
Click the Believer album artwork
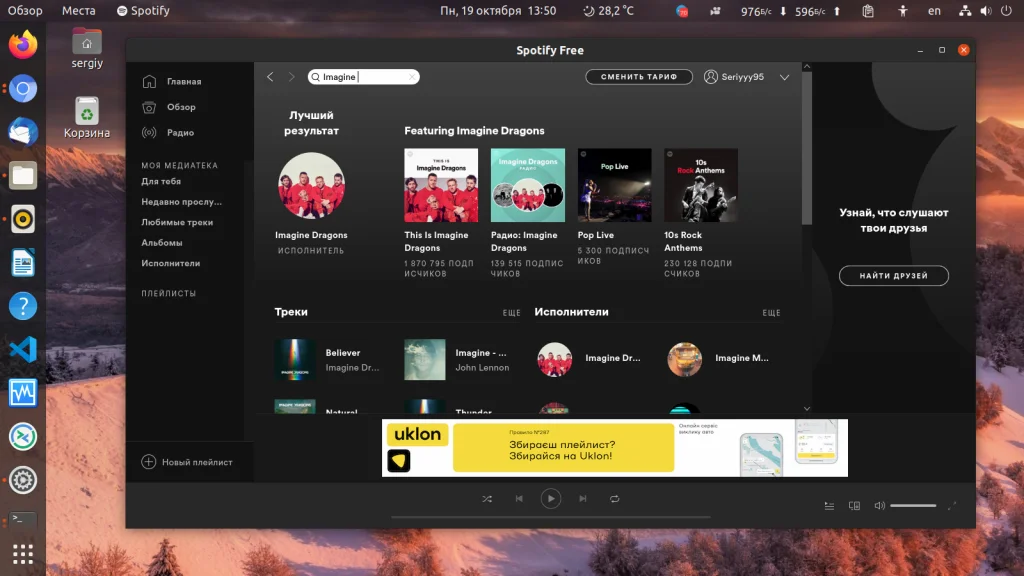point(295,359)
